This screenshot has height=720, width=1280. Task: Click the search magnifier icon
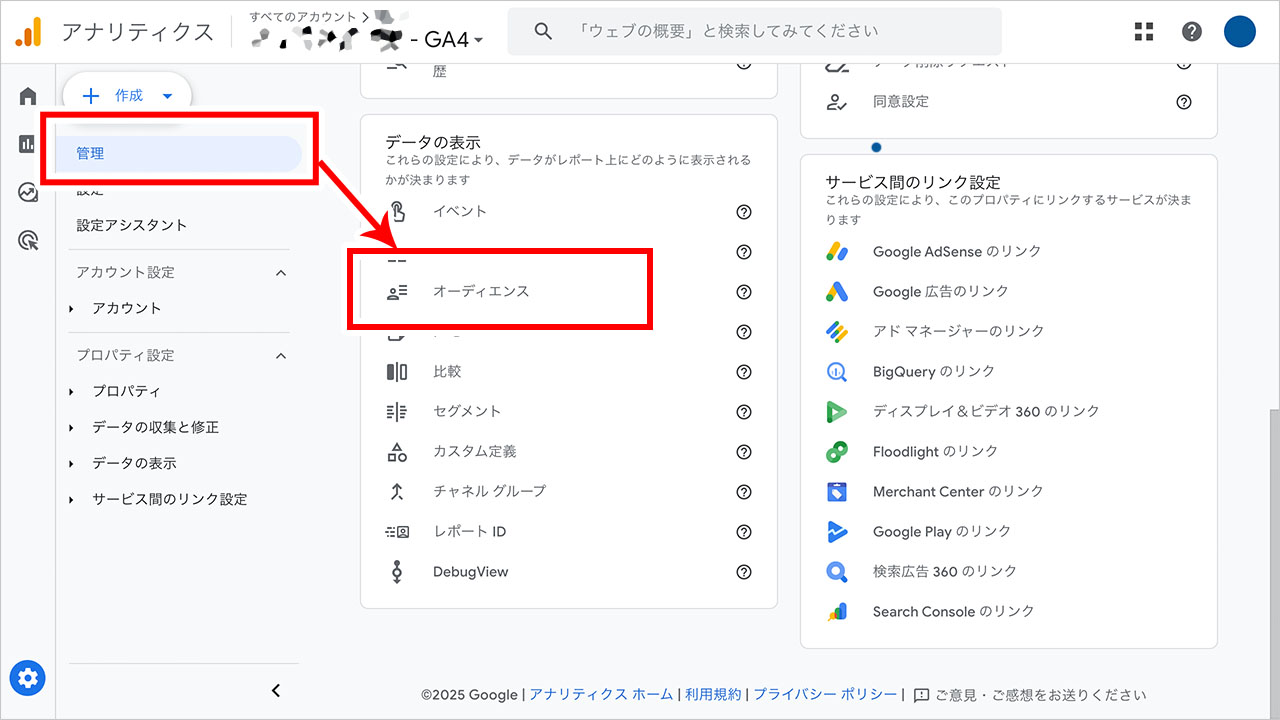point(543,31)
